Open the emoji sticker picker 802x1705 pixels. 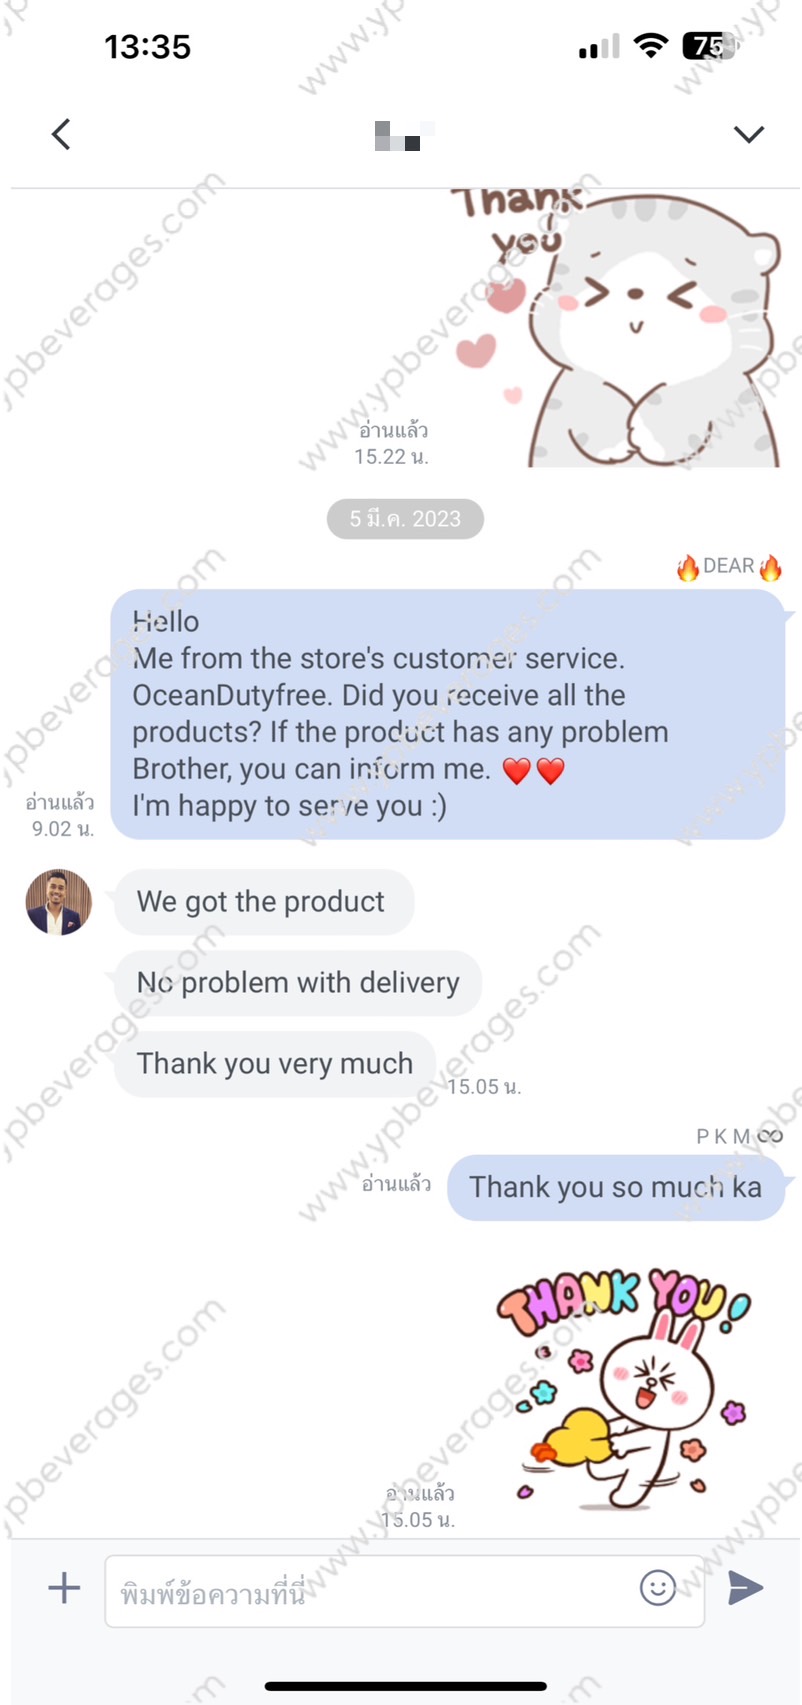click(x=658, y=1587)
